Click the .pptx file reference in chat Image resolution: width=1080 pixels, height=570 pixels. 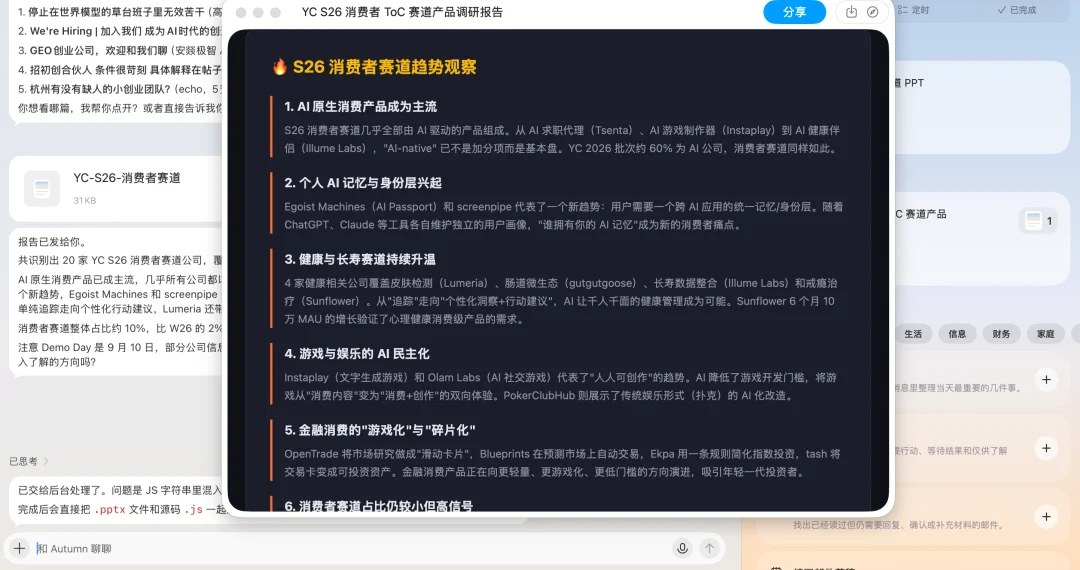pos(111,509)
